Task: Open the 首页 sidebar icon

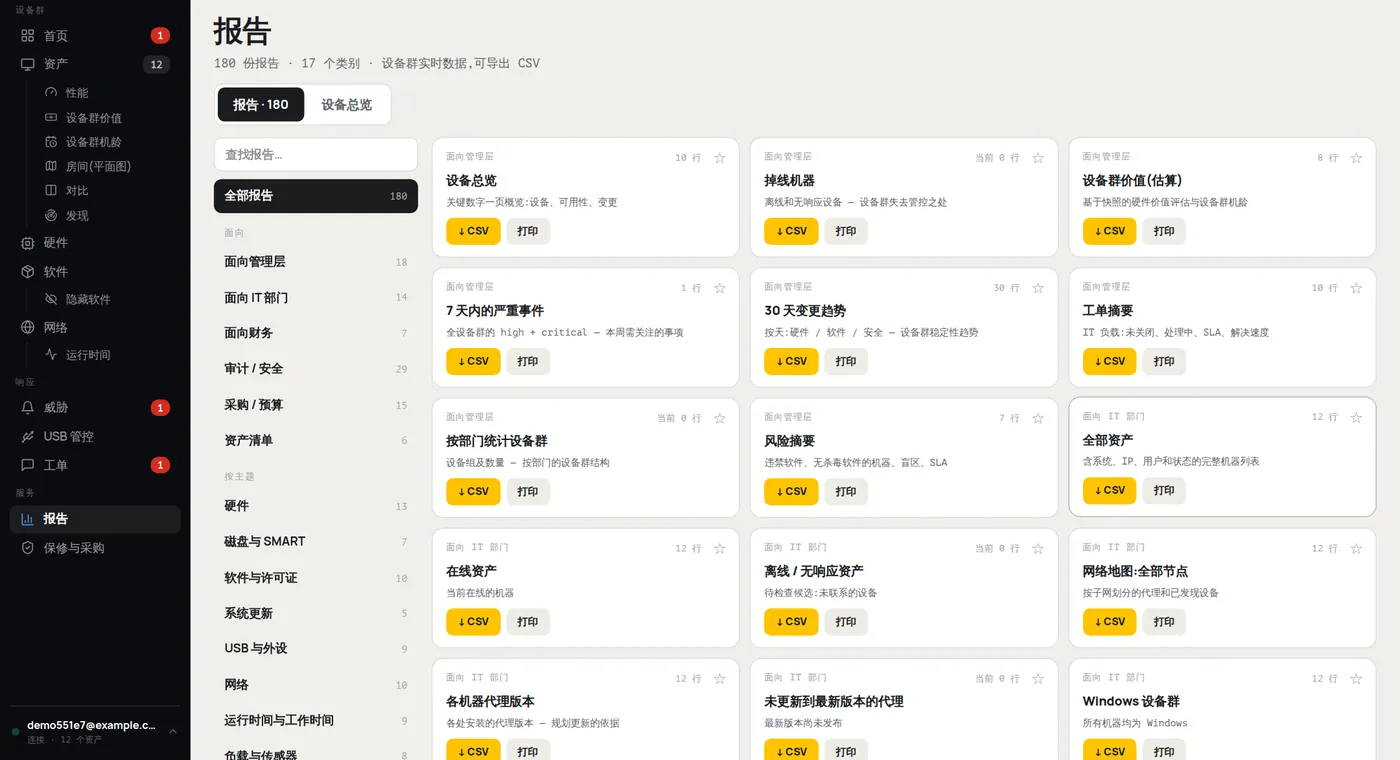Action: pos(28,36)
